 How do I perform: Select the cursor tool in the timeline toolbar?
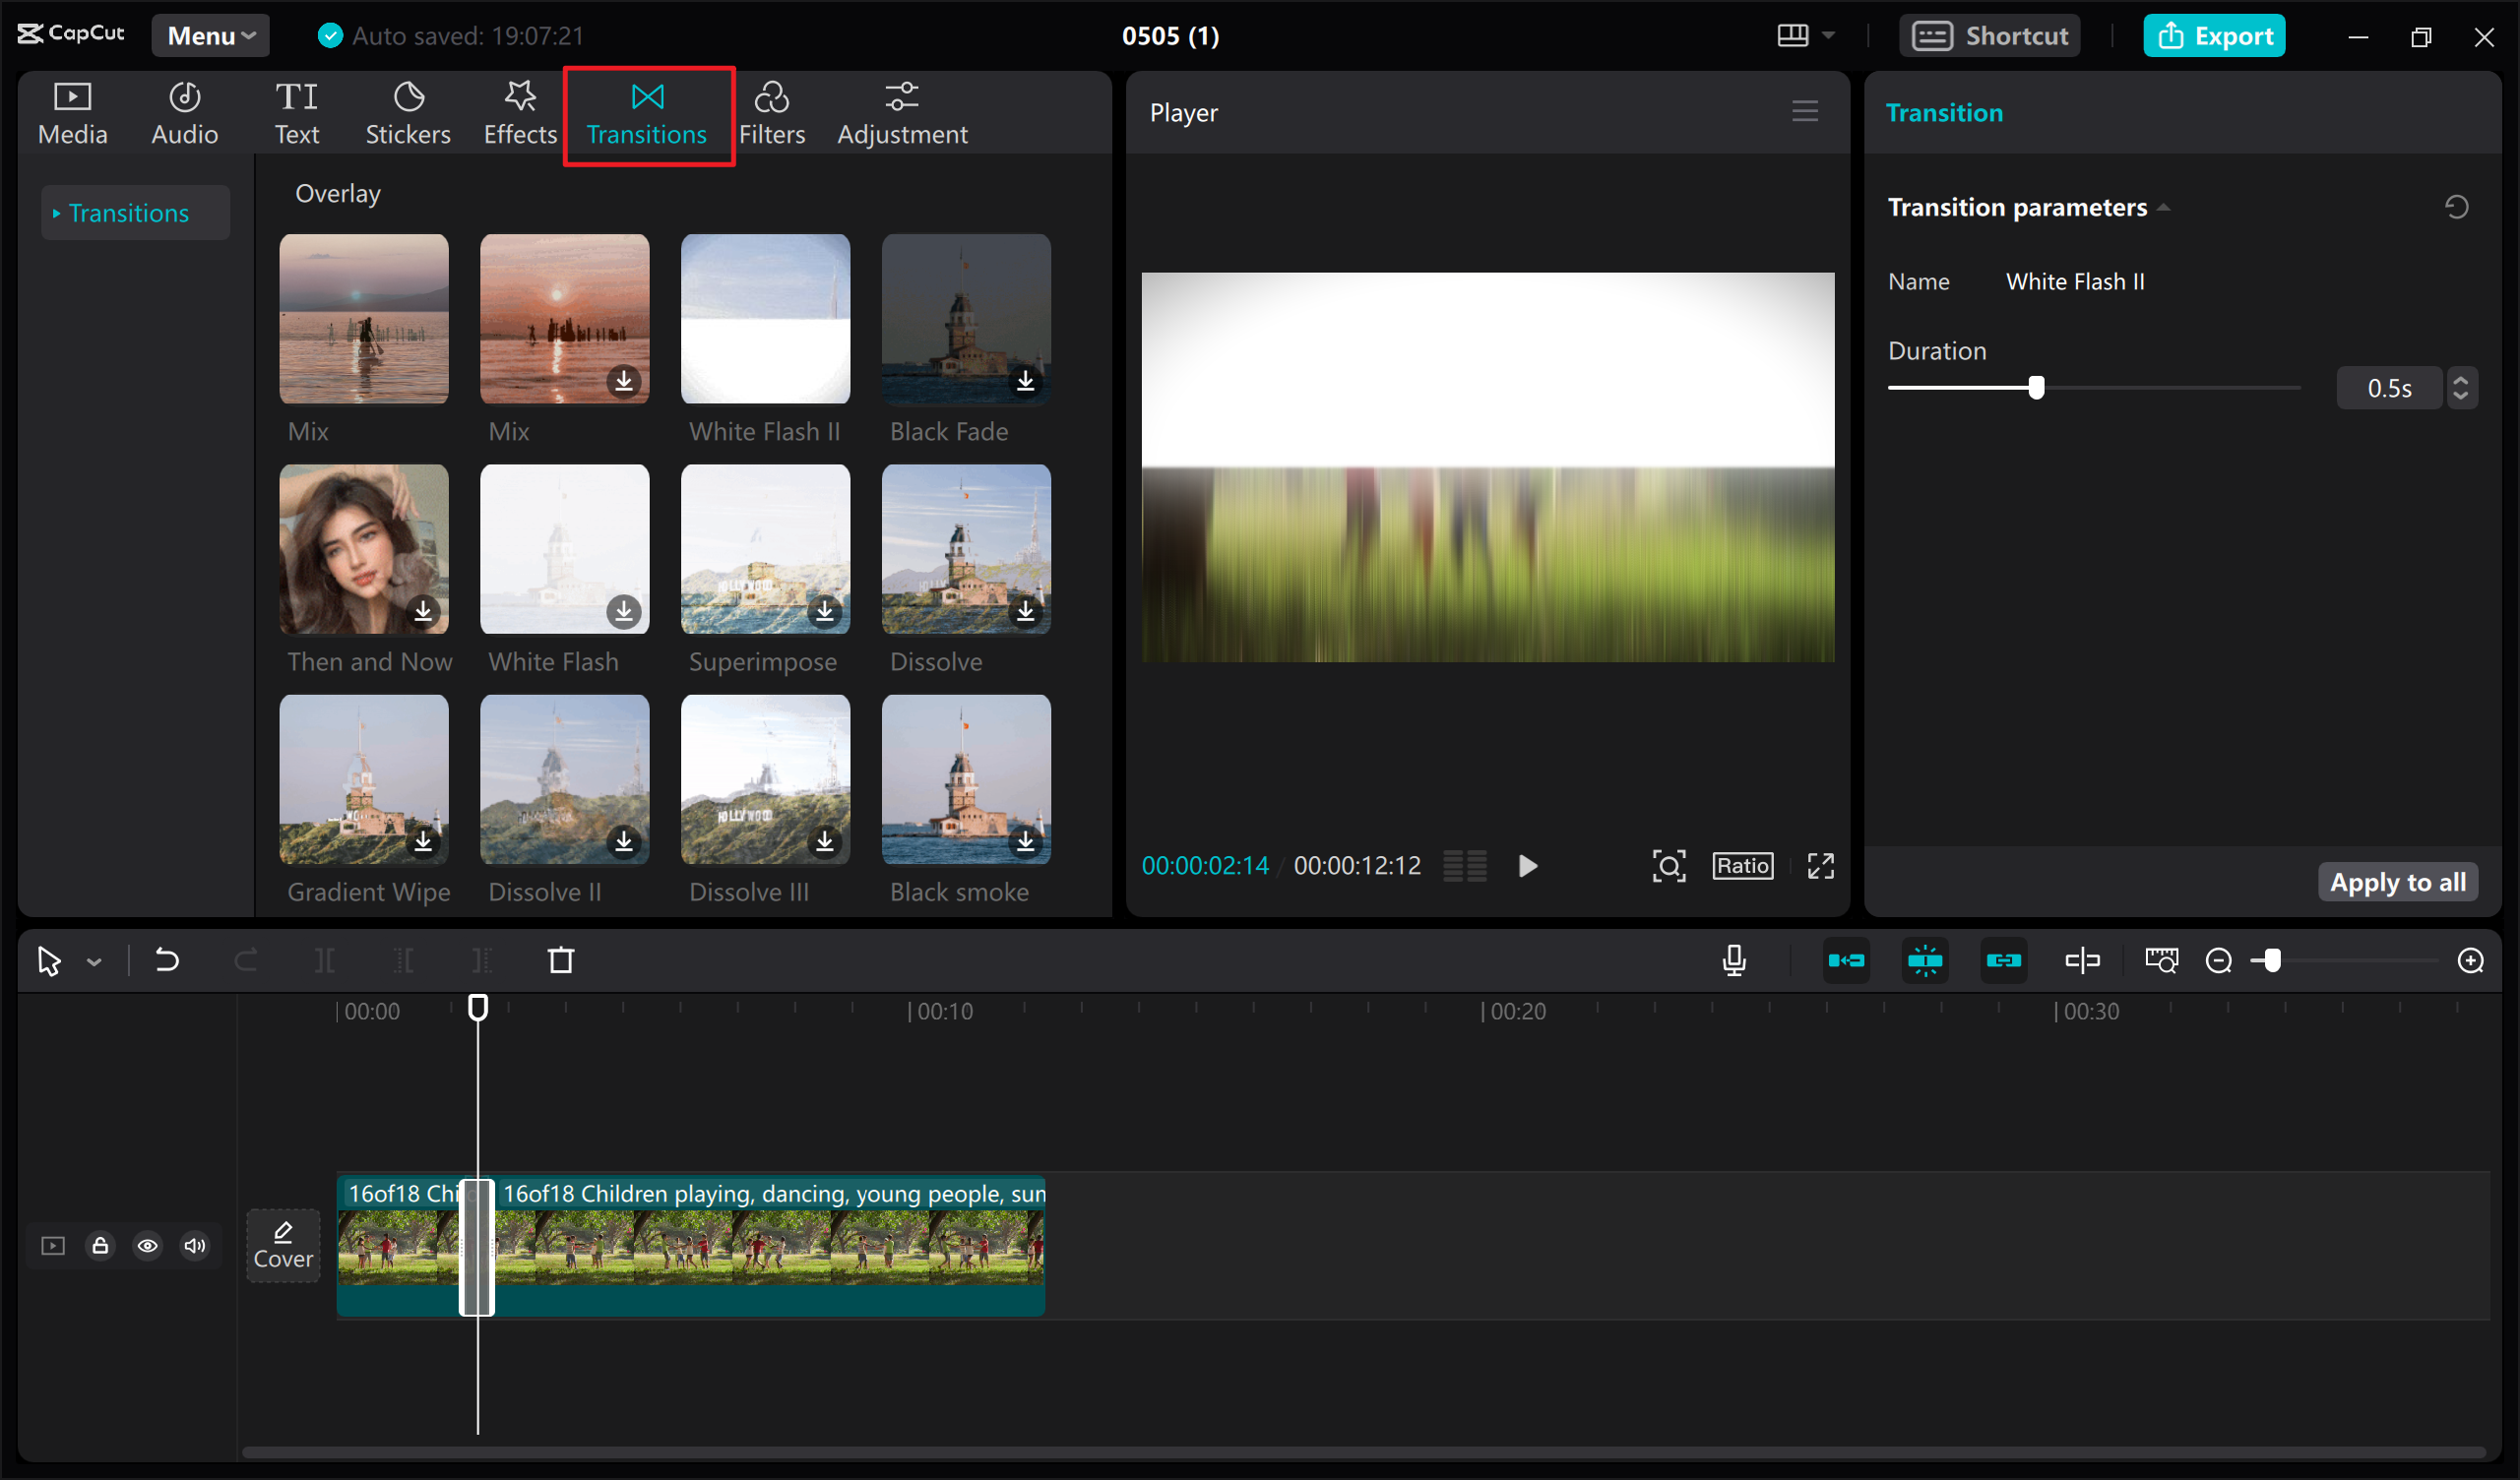tap(48, 960)
